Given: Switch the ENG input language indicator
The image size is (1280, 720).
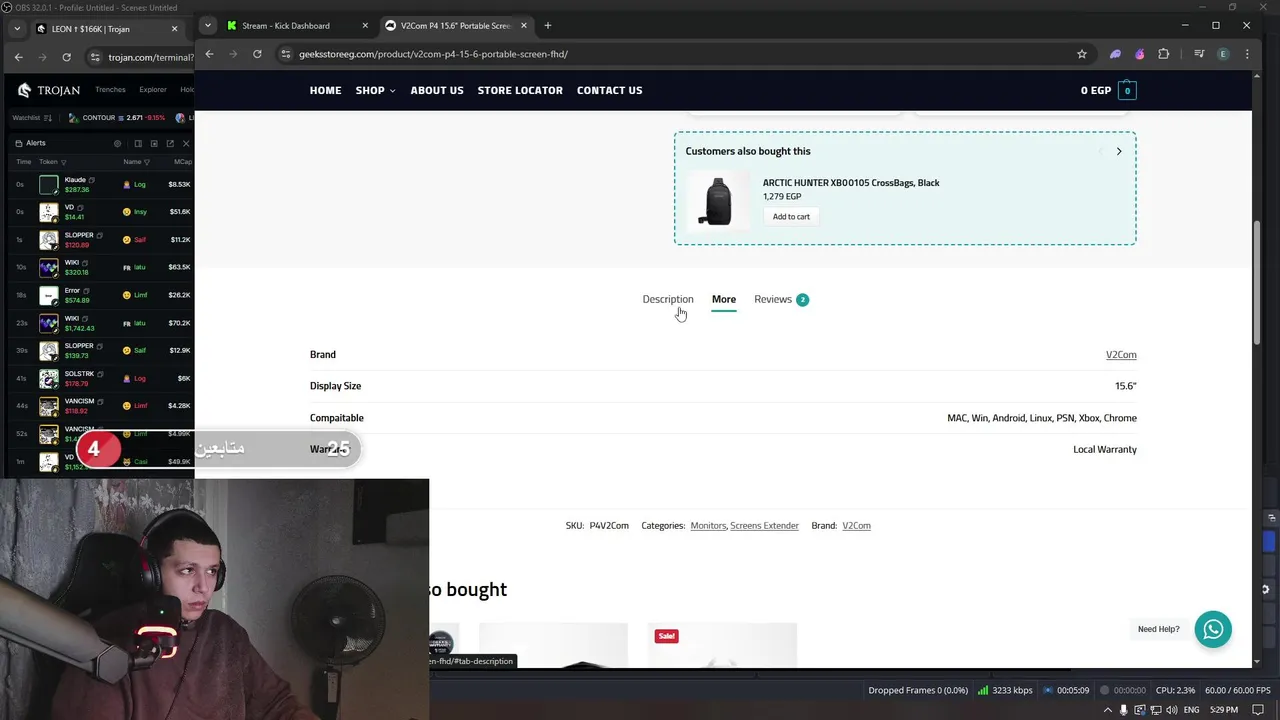Looking at the screenshot, I should (1191, 710).
